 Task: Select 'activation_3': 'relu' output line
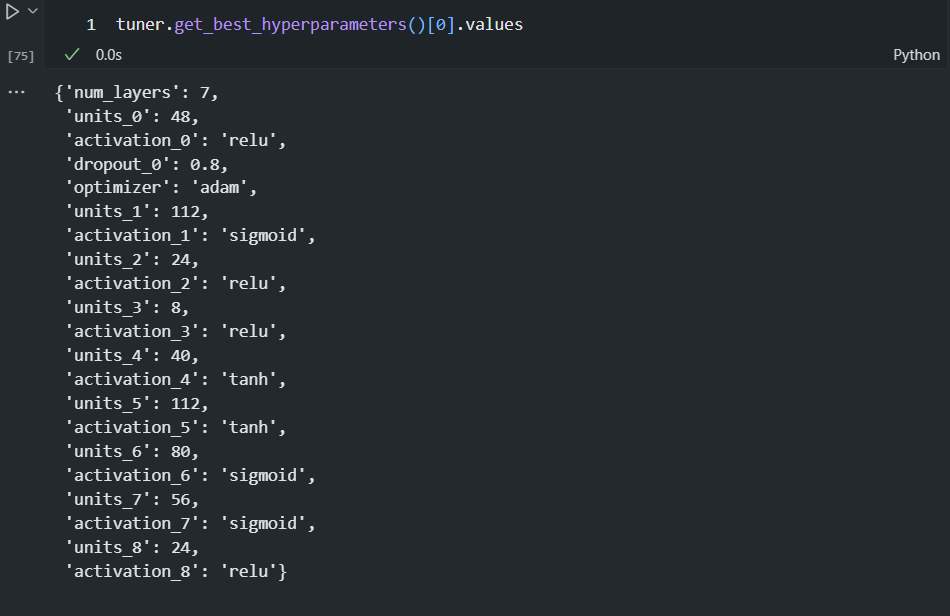click(x=176, y=332)
